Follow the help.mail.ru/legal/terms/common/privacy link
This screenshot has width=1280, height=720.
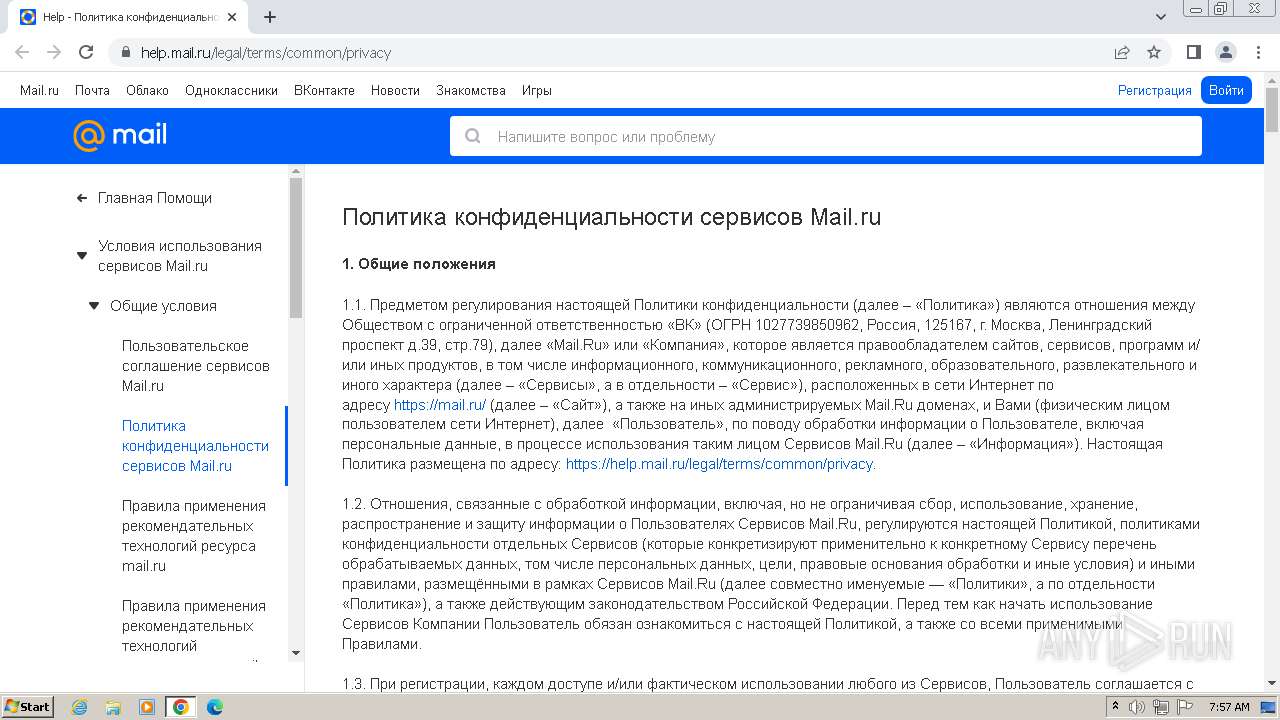pyautogui.click(x=720, y=464)
